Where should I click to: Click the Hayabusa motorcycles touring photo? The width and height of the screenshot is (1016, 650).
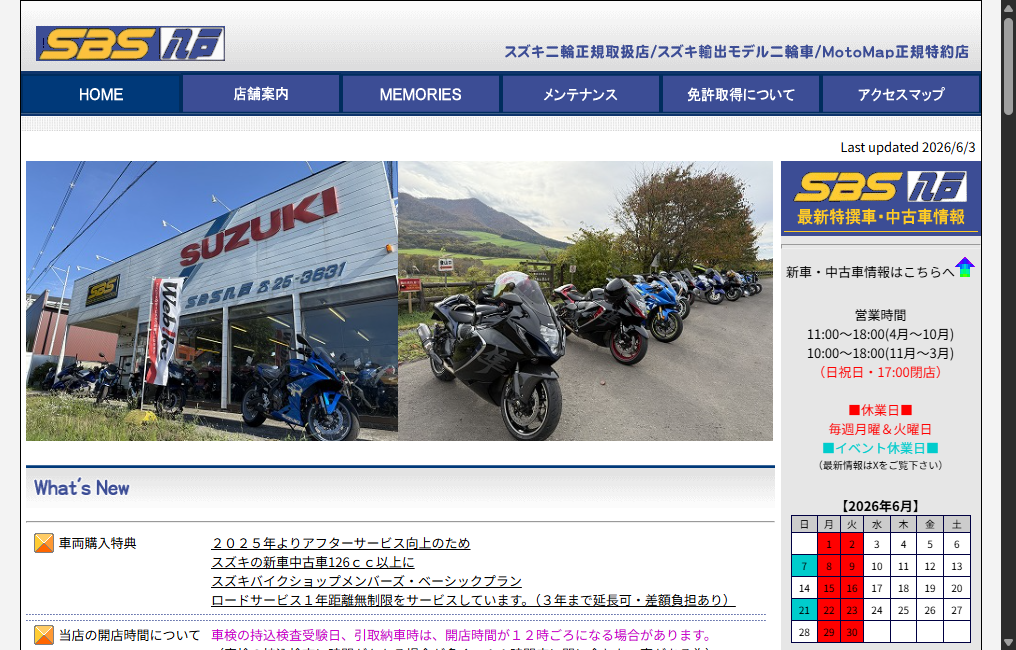coord(585,301)
